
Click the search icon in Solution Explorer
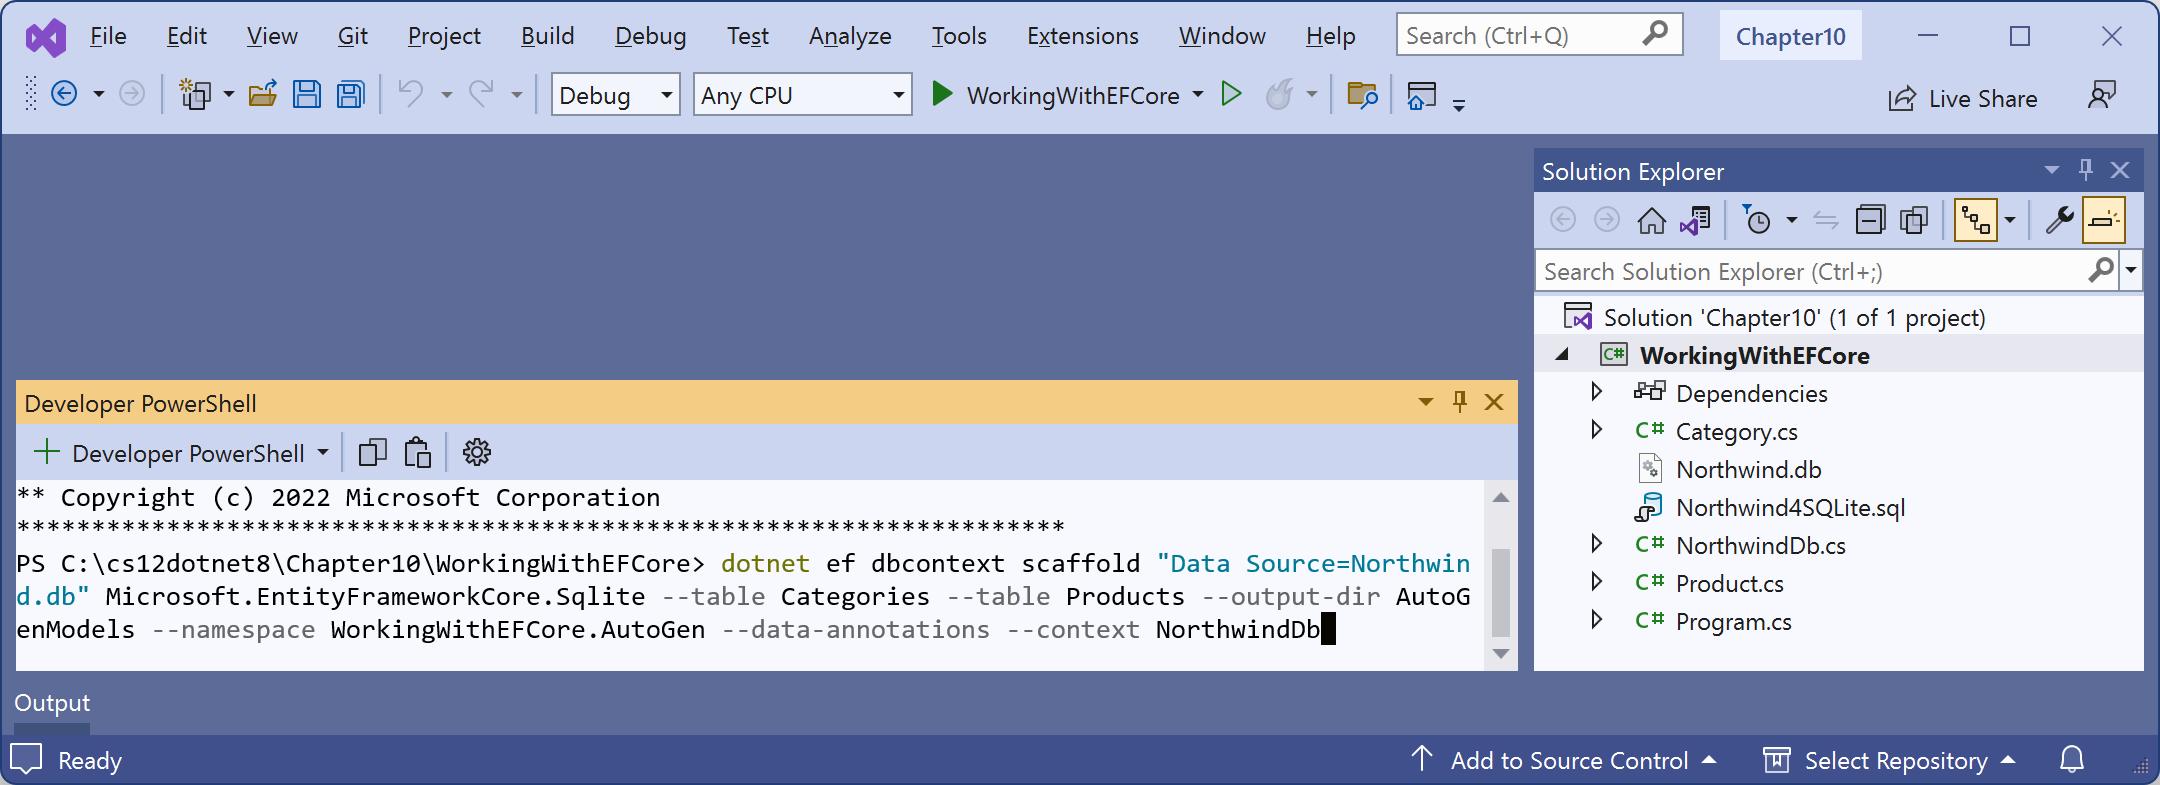click(2102, 270)
